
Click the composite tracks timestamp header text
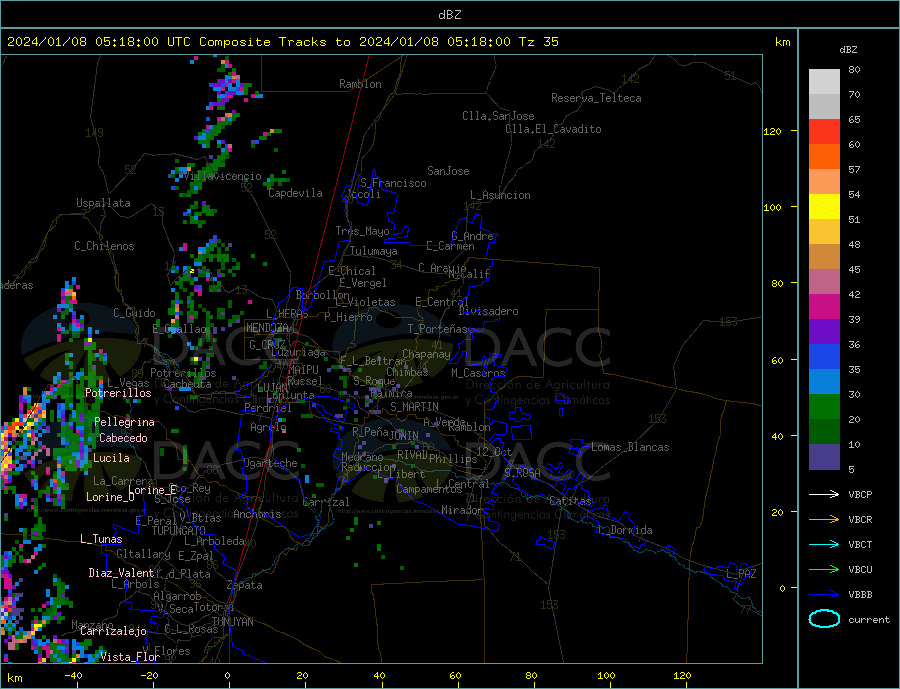[282, 42]
